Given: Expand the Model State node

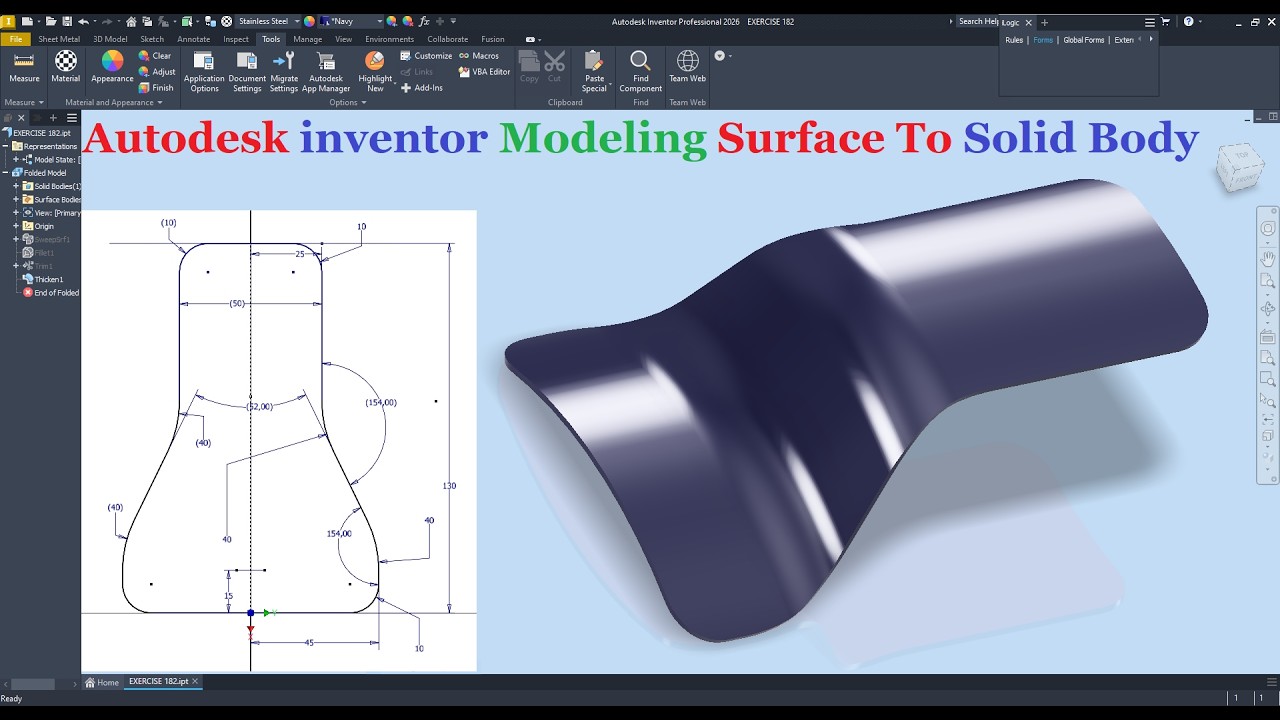Looking at the screenshot, I should pyautogui.click(x=16, y=160).
